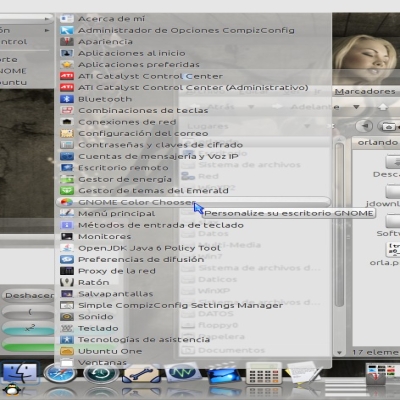Click the file manager sidebar scrollbar
Image resolution: width=400 pixels, height=400 pixels.
coord(339,225)
